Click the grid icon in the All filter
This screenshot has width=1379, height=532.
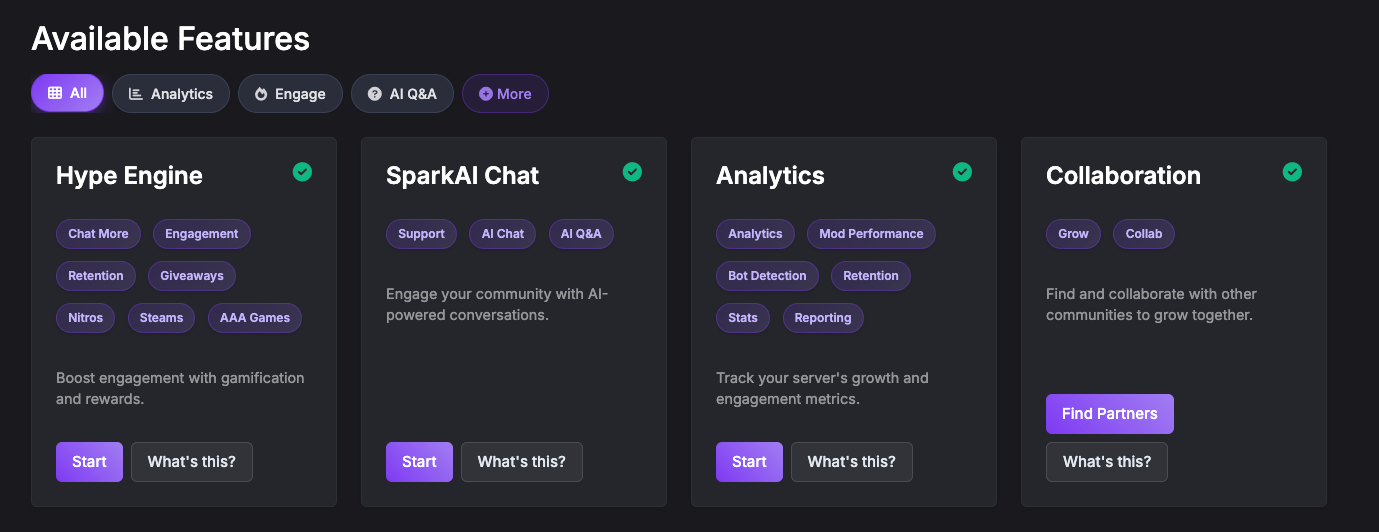tap(55, 93)
